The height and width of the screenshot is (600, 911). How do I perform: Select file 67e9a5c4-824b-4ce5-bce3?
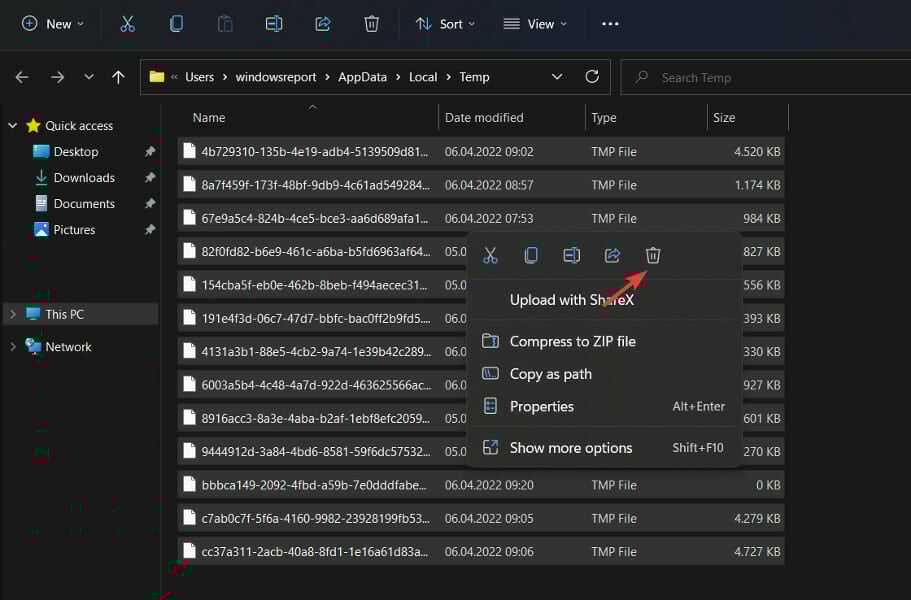(481, 218)
